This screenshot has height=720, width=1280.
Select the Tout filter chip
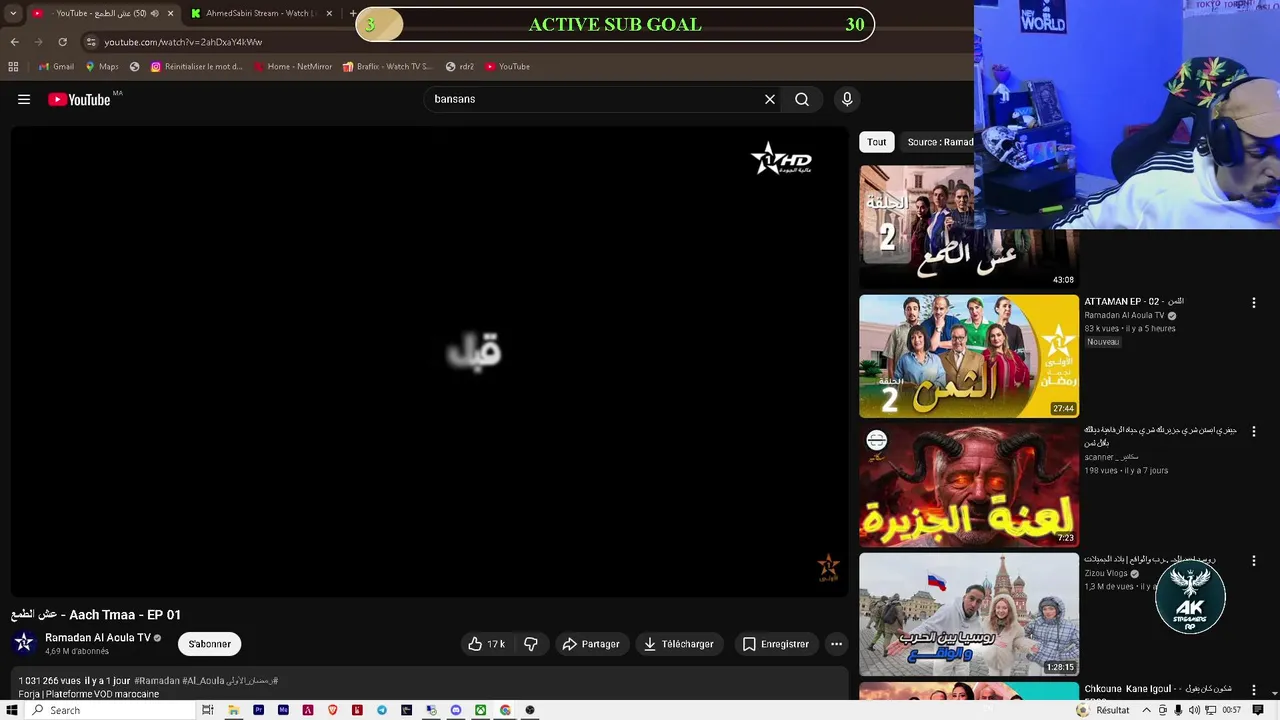pos(877,142)
